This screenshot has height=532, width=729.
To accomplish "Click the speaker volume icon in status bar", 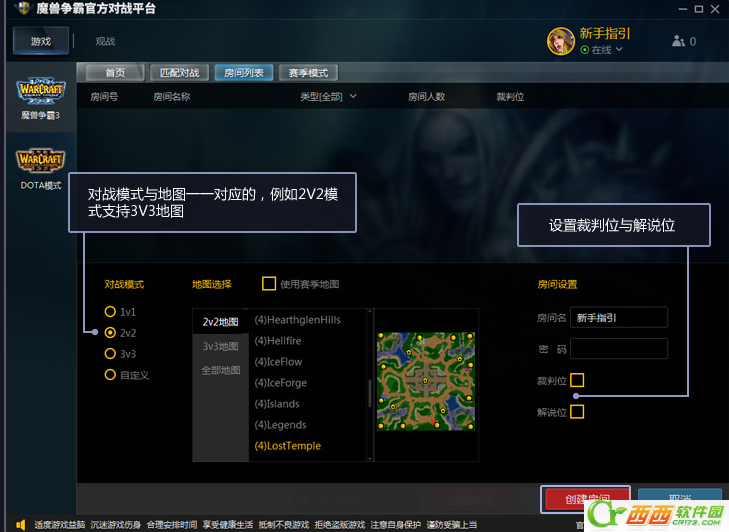I will (20, 525).
